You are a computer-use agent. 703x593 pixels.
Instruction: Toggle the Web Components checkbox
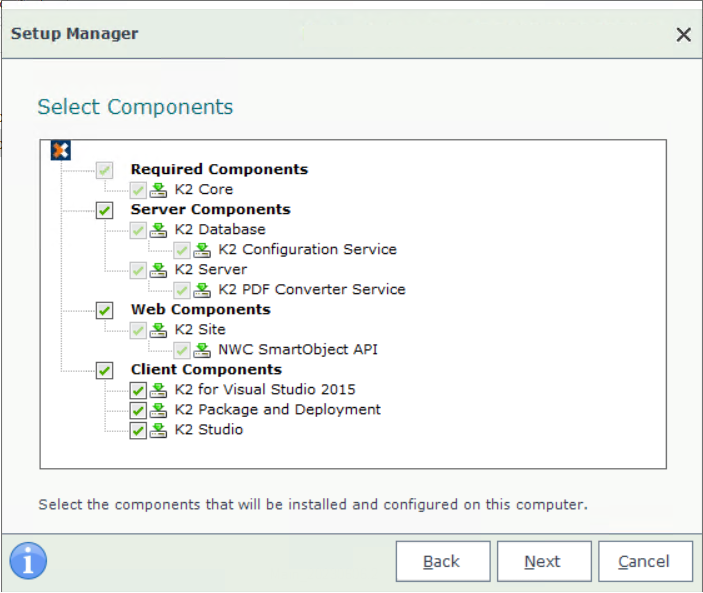(105, 310)
